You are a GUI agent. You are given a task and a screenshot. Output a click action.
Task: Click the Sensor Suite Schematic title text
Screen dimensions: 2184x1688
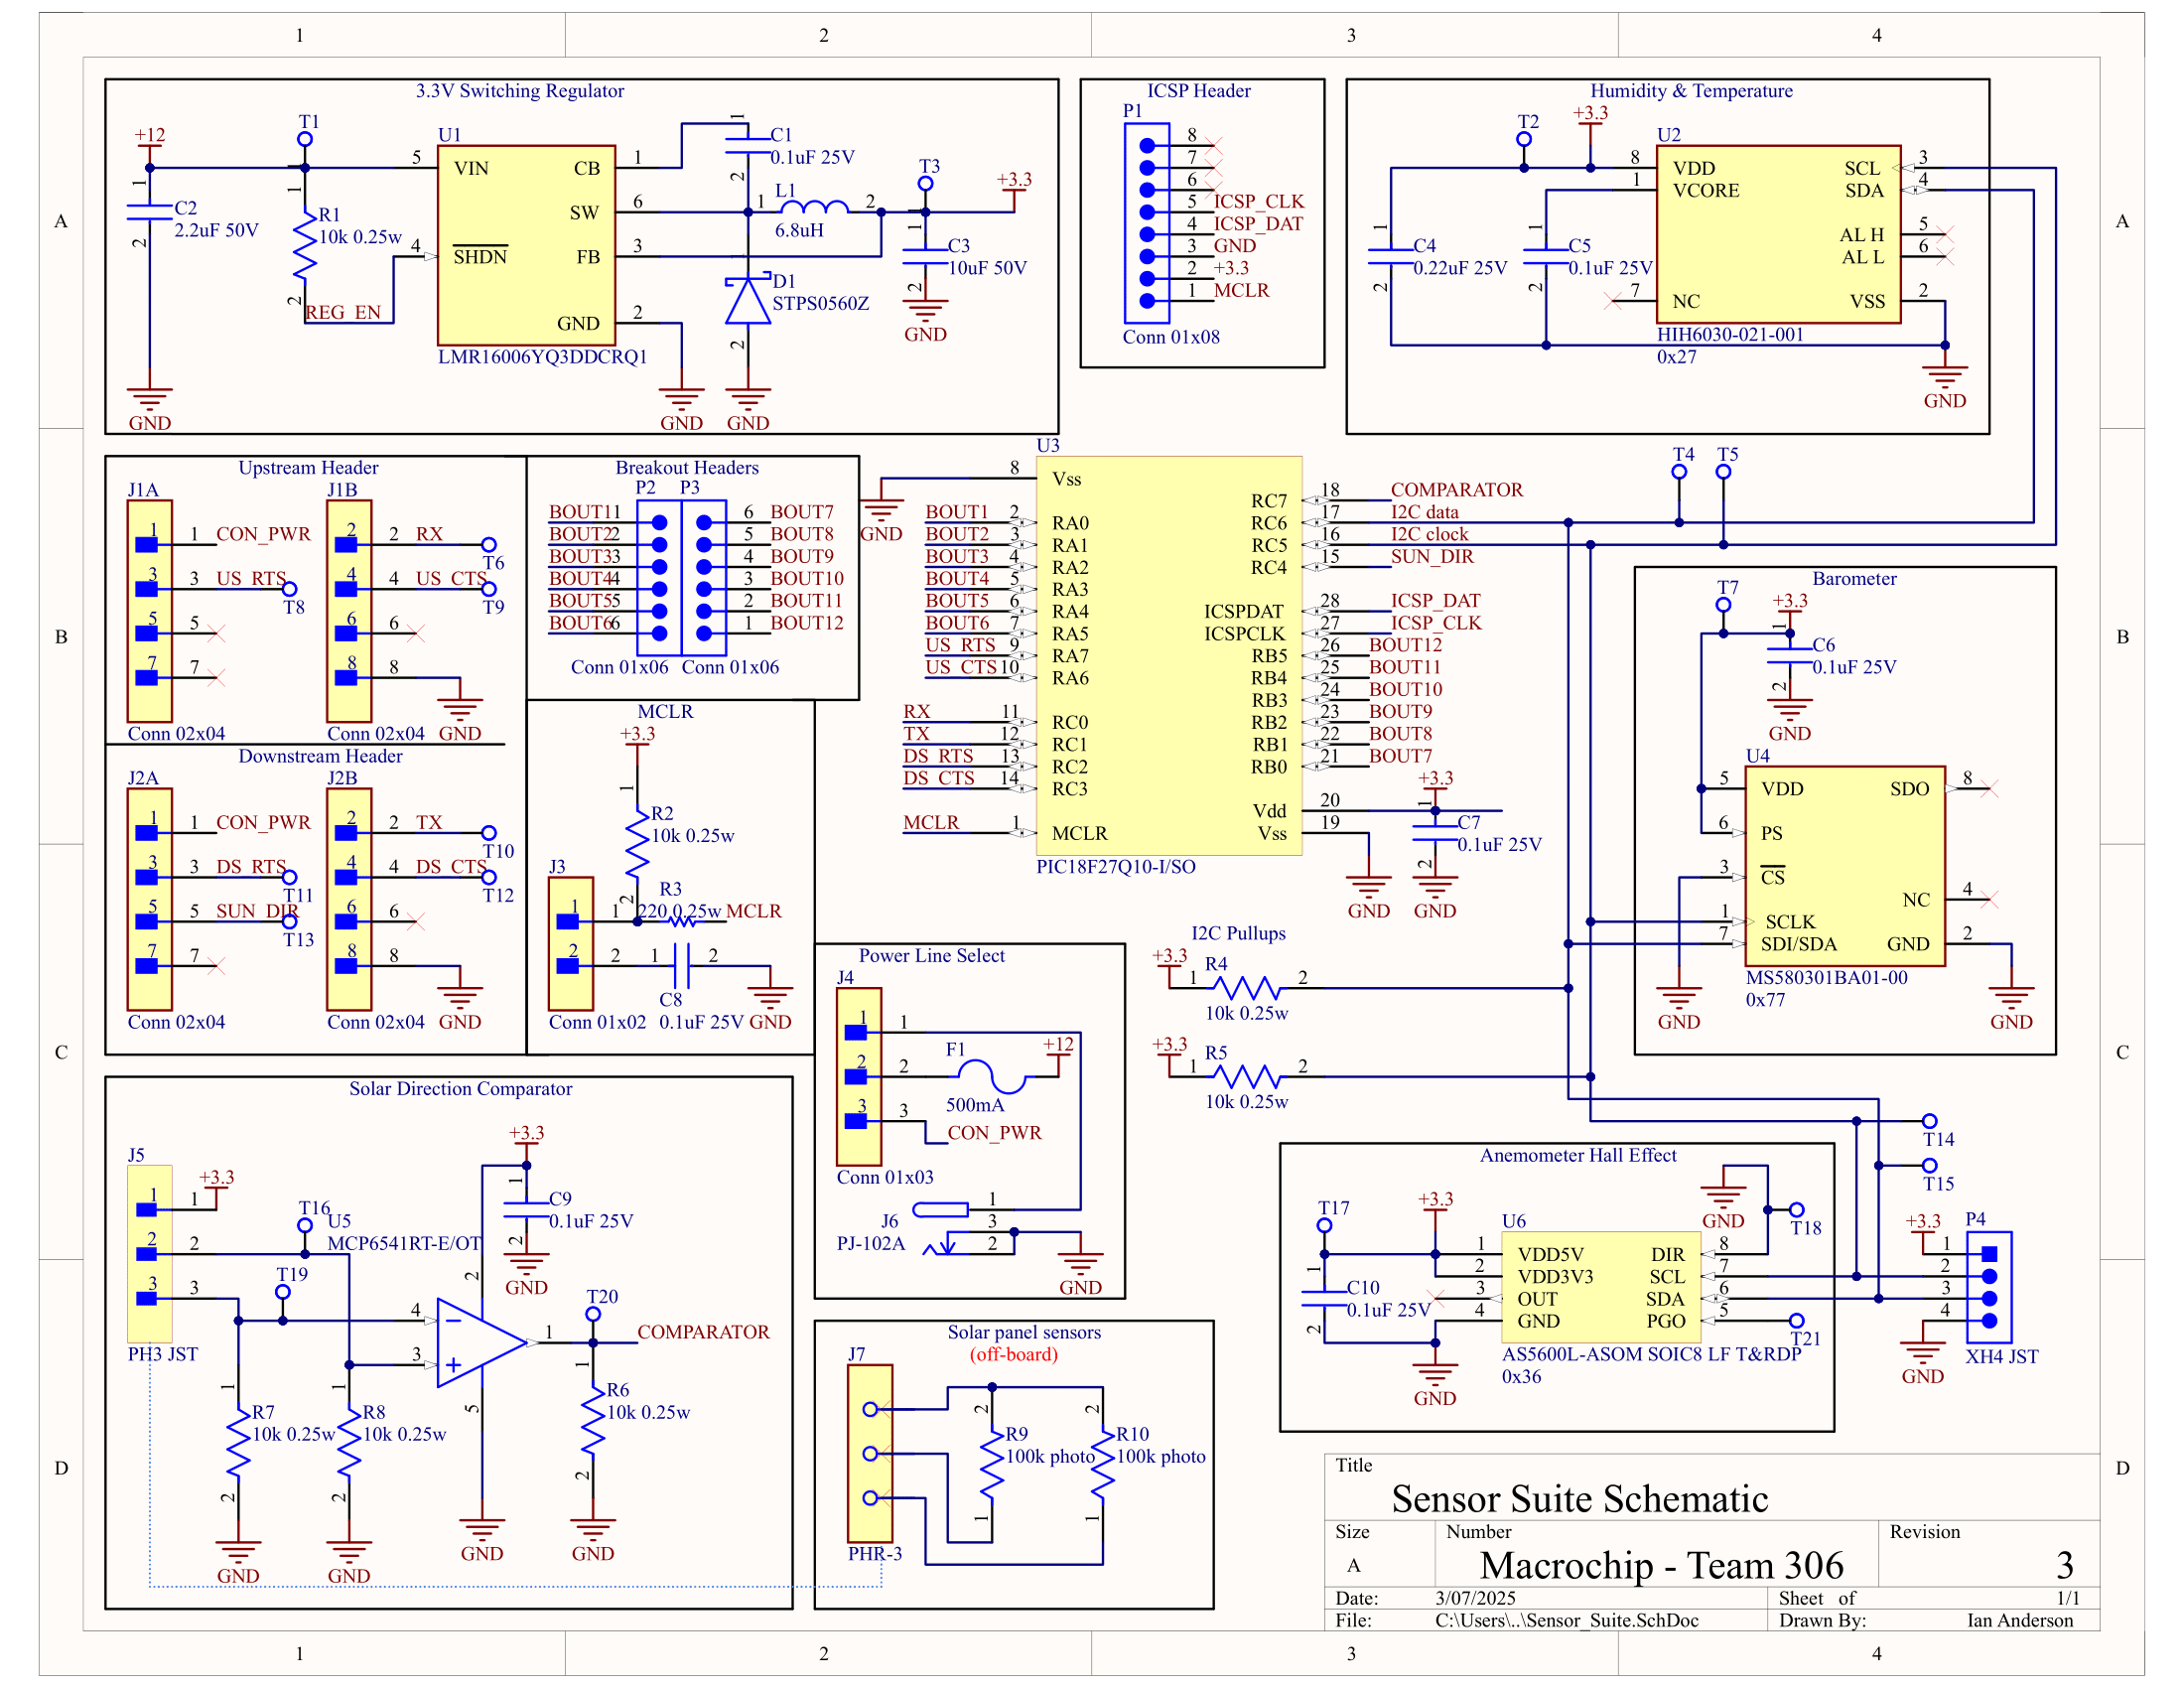[x=1579, y=1499]
